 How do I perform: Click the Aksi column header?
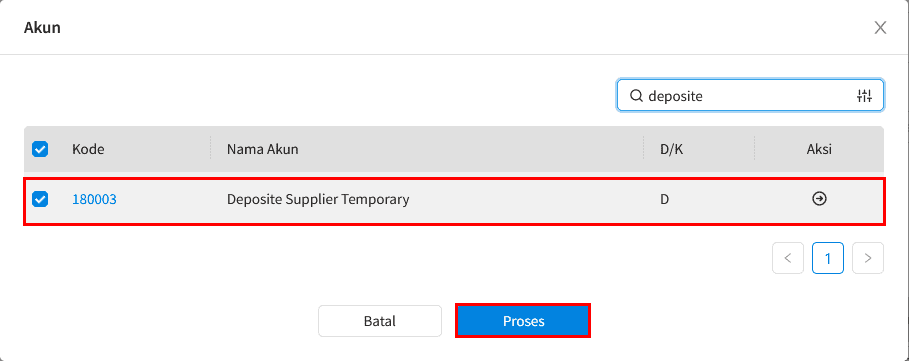(x=819, y=149)
